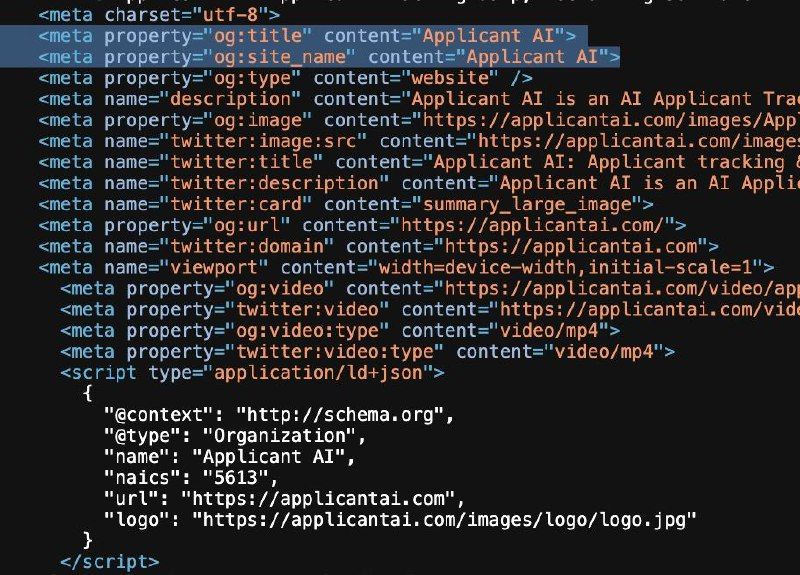Screen dimensions: 800x575
Task: Click the closing script tag
Action: 110,562
